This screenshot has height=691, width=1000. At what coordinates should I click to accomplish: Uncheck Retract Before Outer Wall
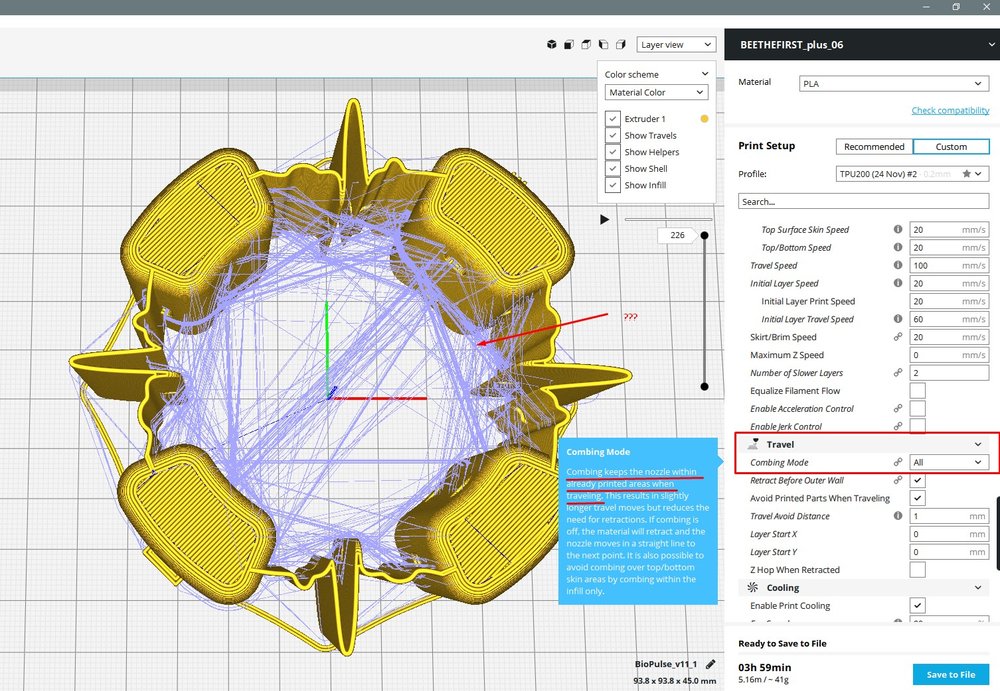click(x=917, y=480)
